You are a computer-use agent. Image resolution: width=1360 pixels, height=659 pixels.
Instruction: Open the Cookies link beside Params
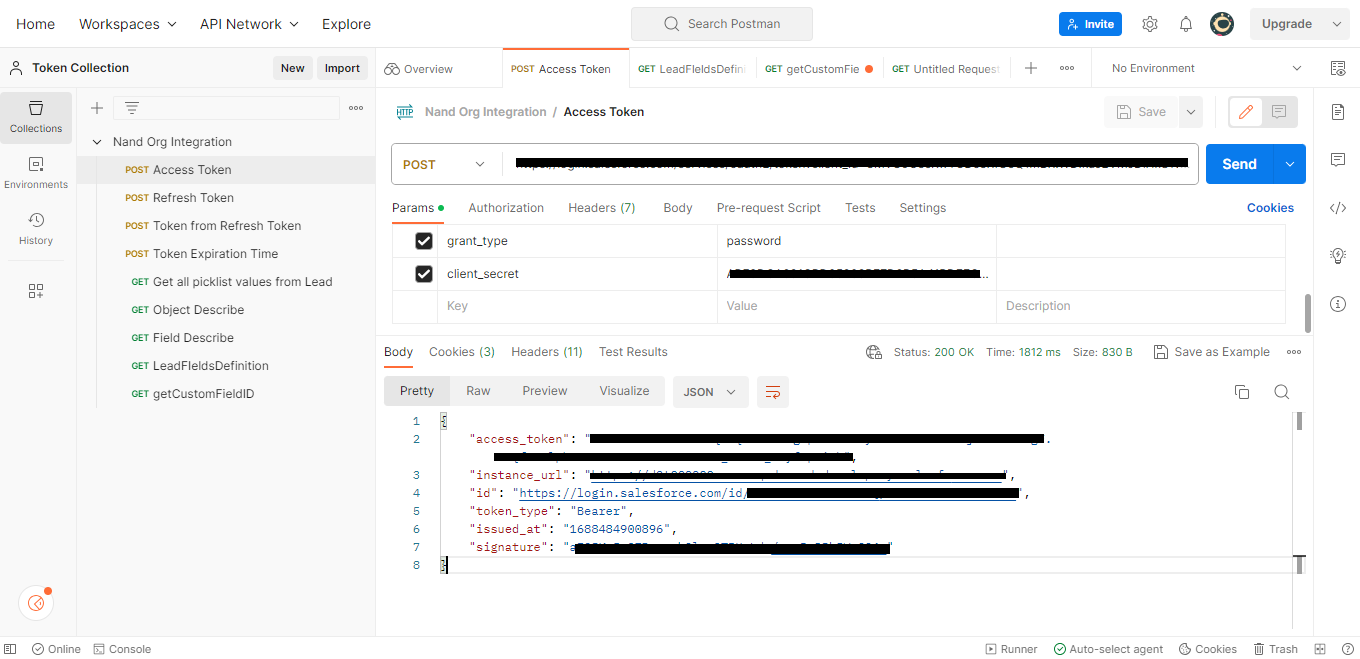[1270, 208]
